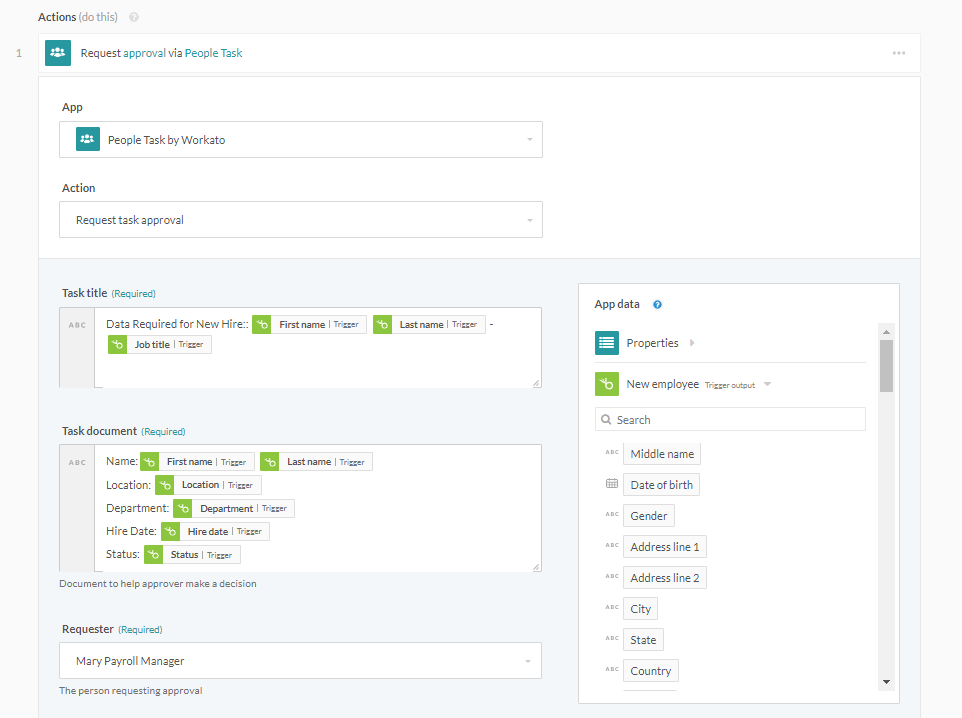Click the Properties panel icon in App data
The width and height of the screenshot is (962, 718).
[607, 342]
